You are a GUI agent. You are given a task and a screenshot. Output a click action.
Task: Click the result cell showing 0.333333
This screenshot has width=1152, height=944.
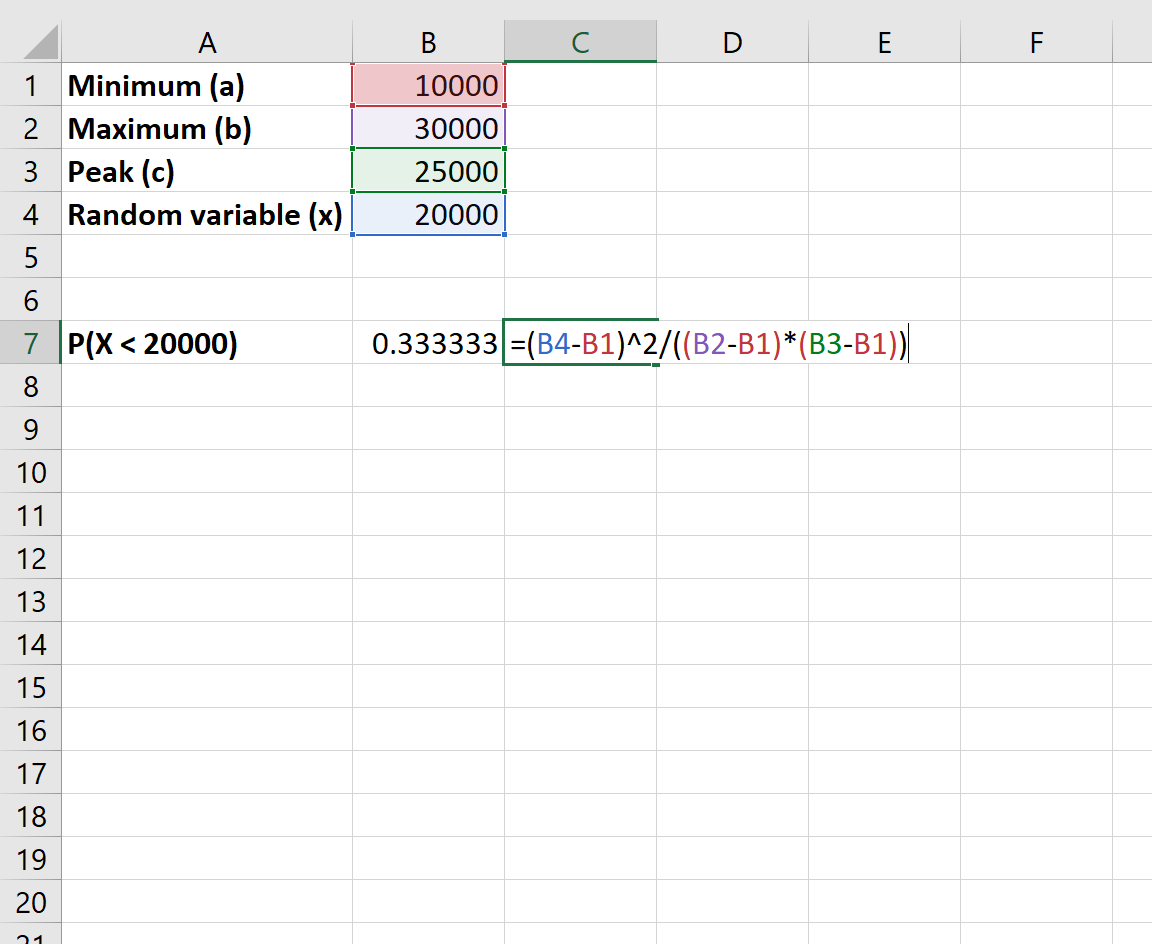(x=428, y=343)
